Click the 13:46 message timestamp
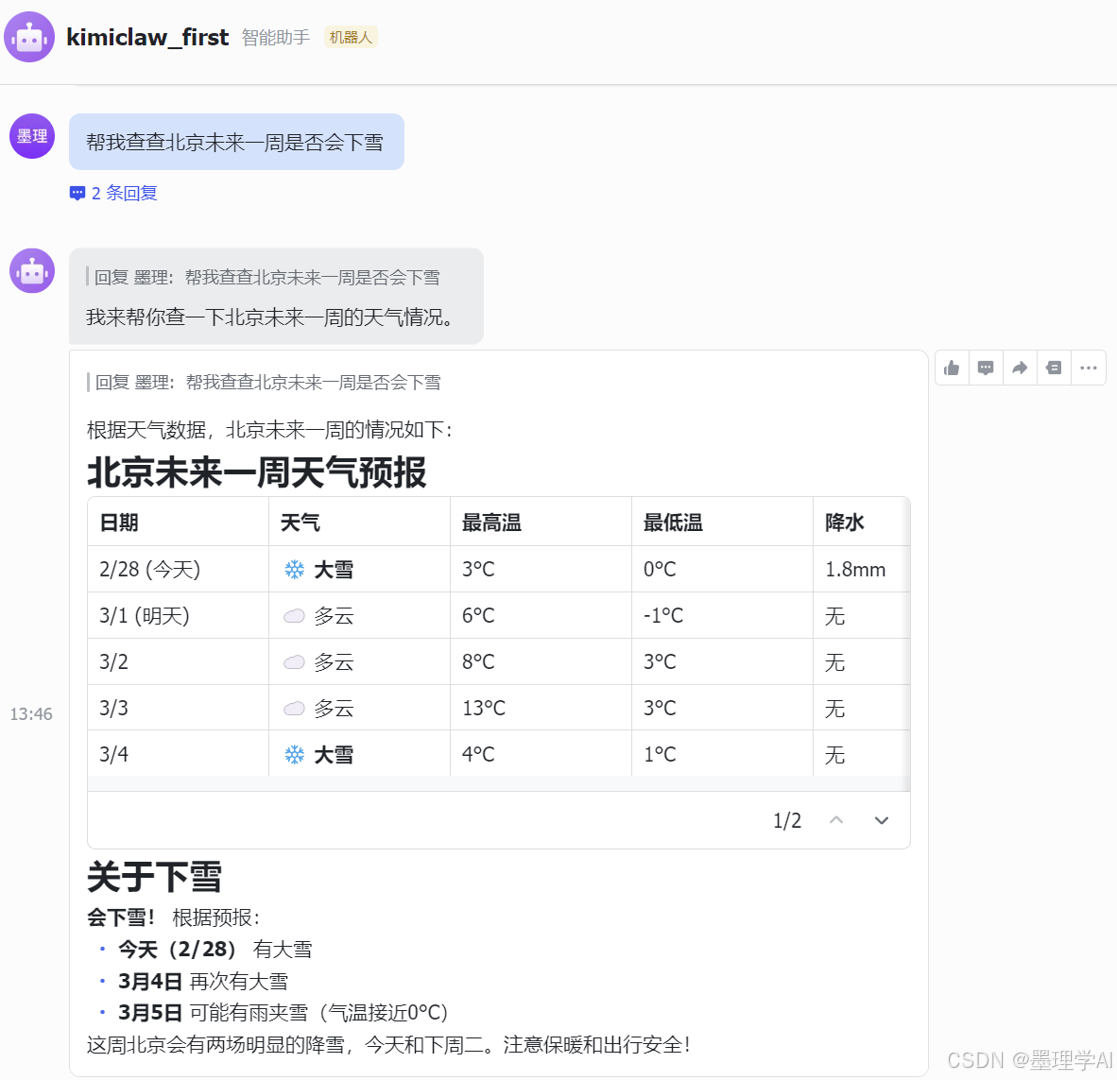The height and width of the screenshot is (1080, 1117). [x=31, y=714]
